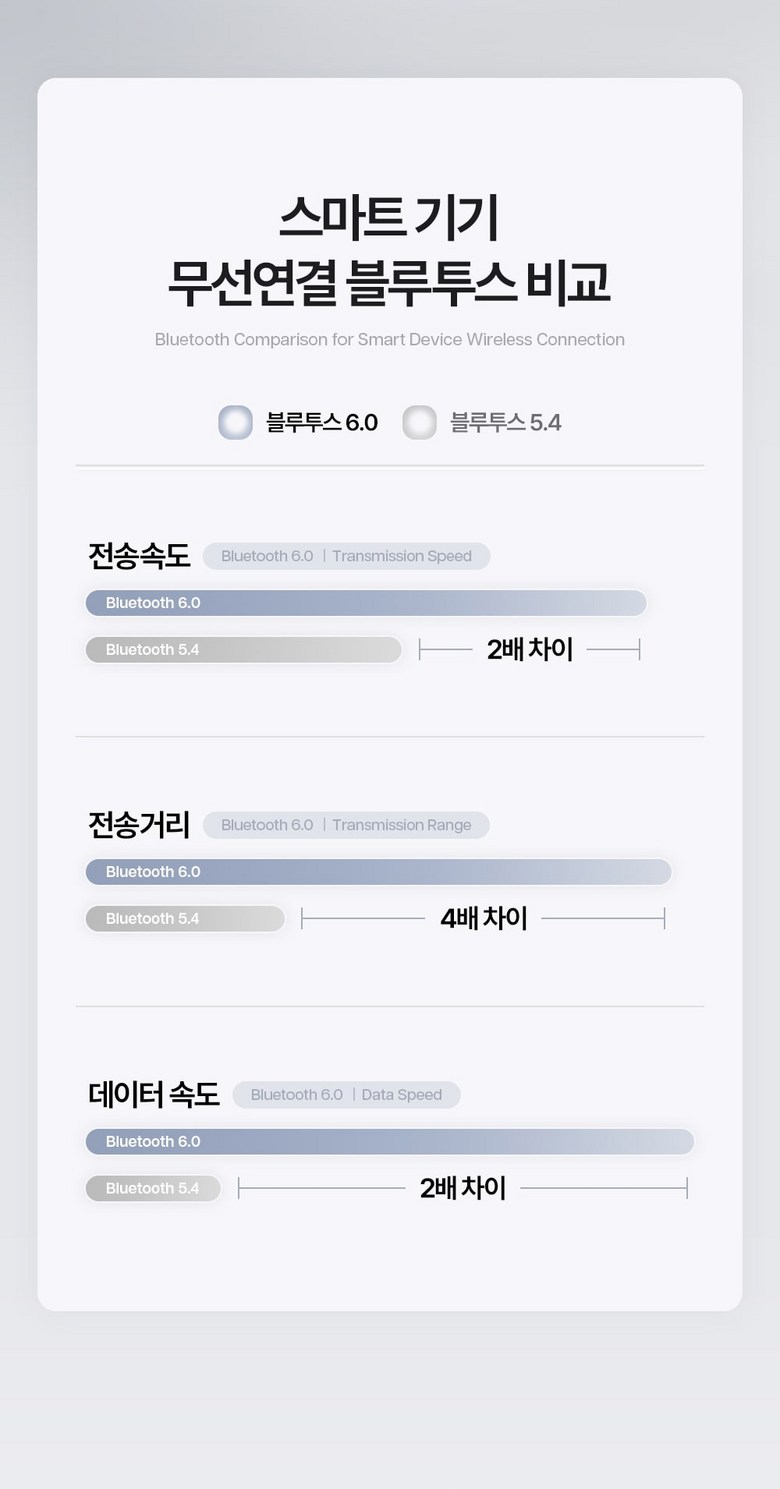Select the 블루투스 6.0 legend label

322,423
